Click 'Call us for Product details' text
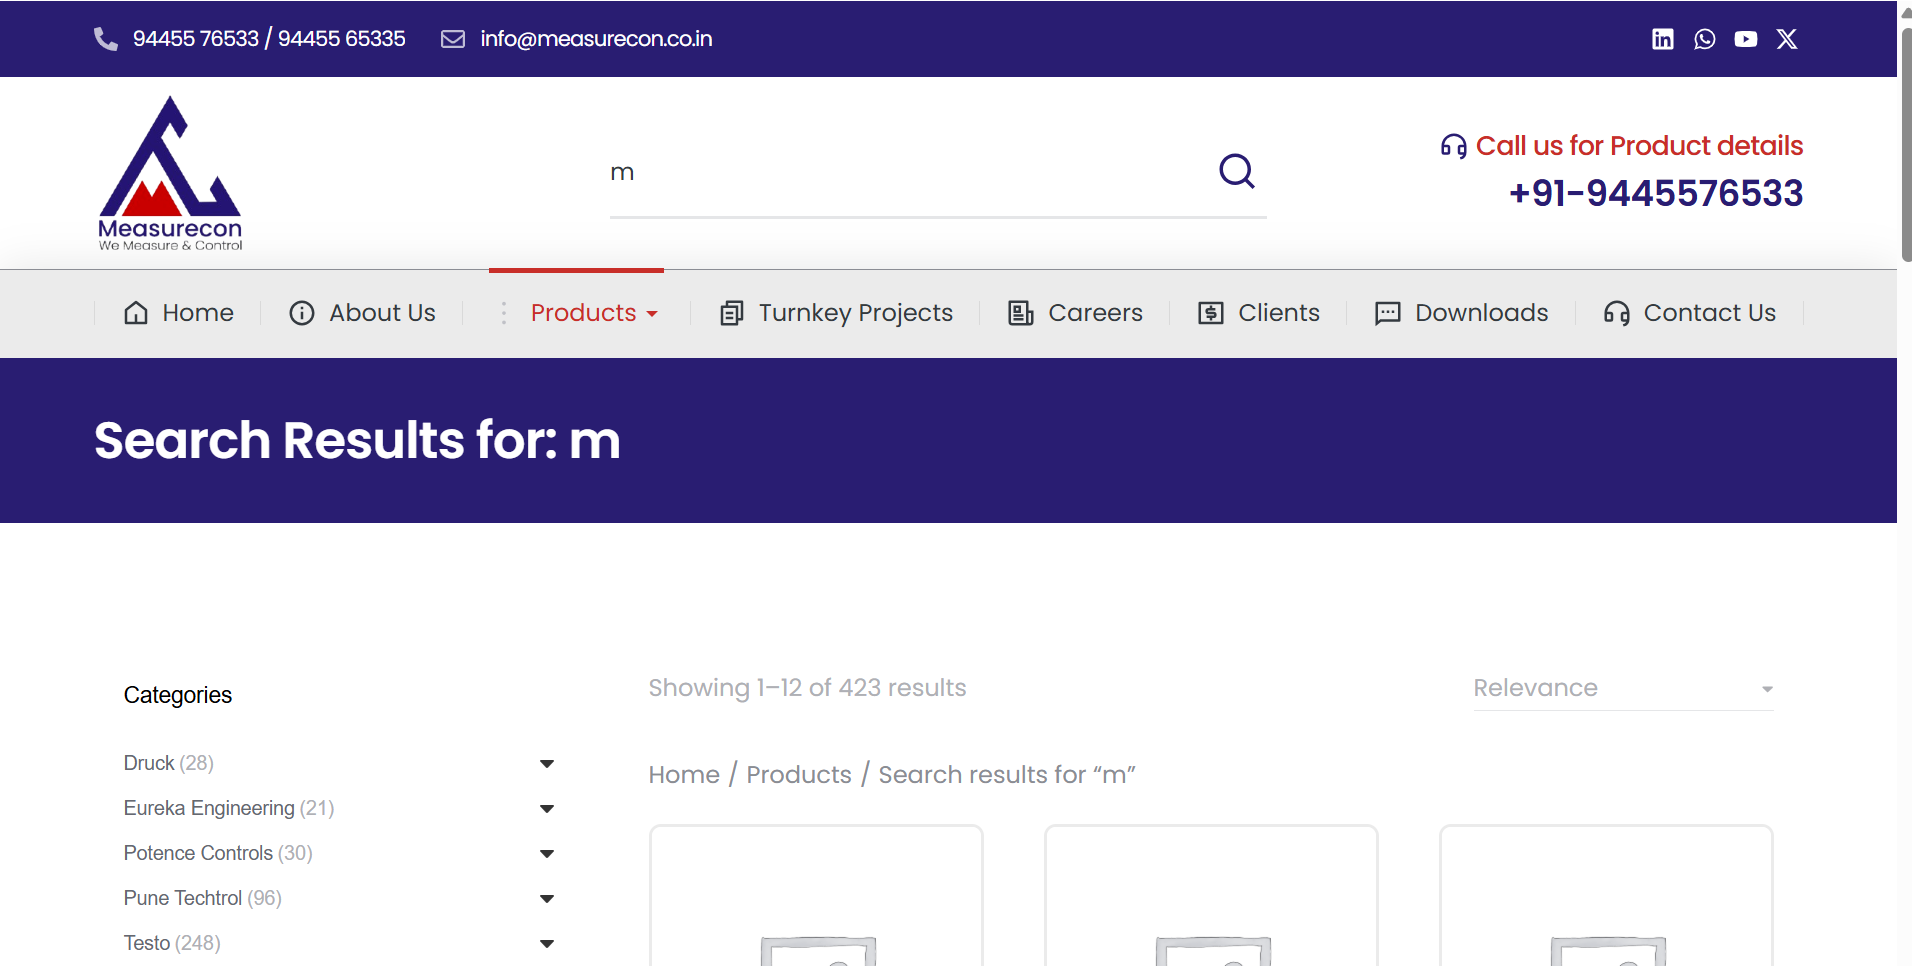 pyautogui.click(x=1640, y=146)
